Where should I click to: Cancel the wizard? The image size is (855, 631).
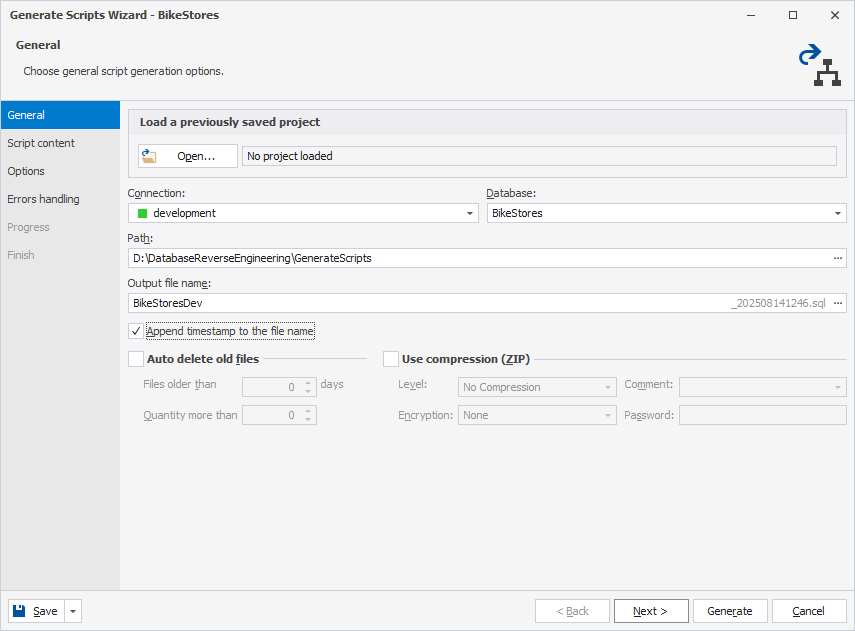point(809,610)
